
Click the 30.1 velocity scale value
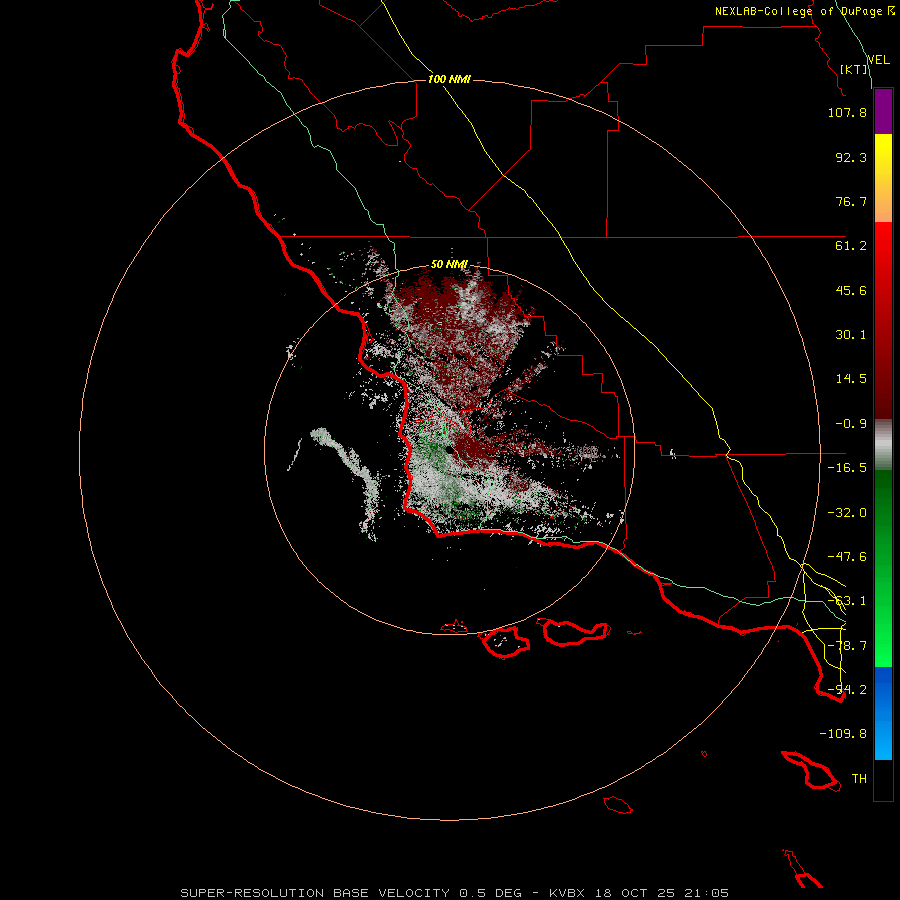pyautogui.click(x=851, y=335)
